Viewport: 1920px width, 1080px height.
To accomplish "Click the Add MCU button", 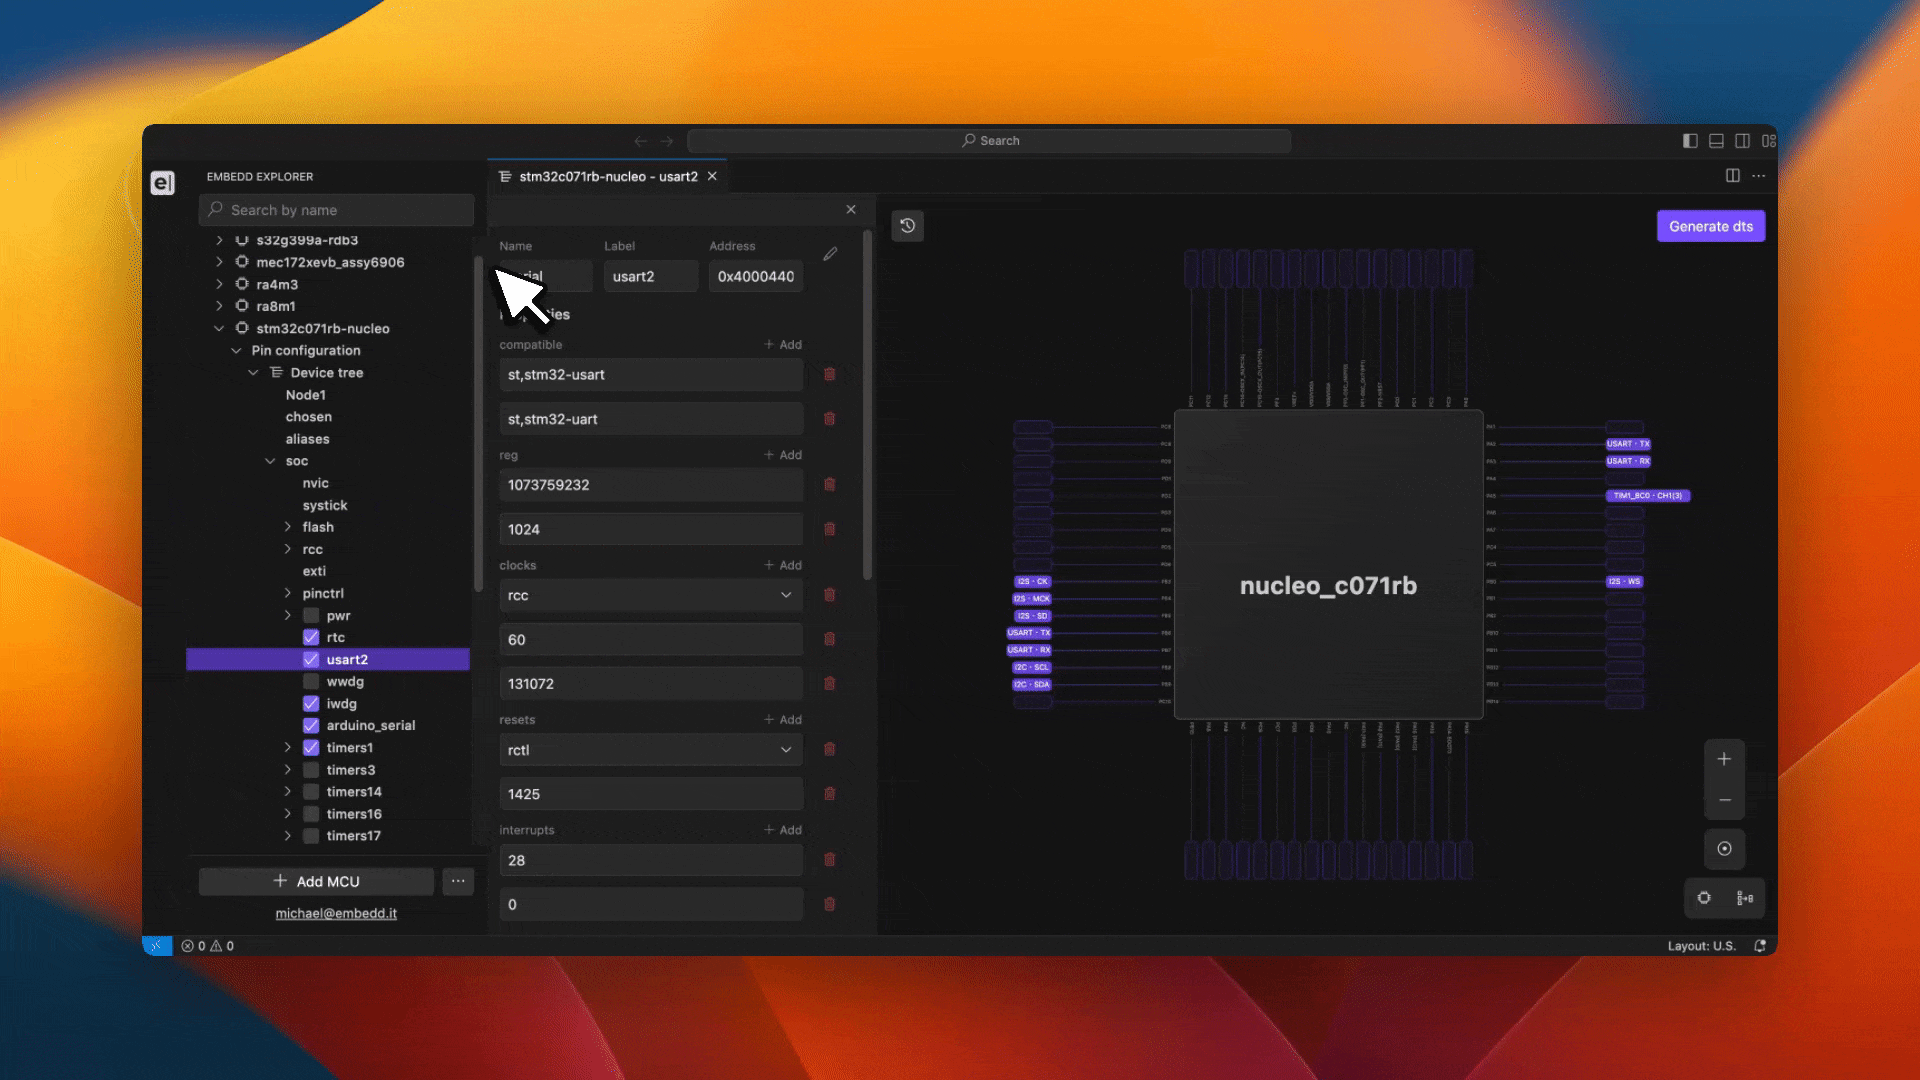I will [x=316, y=881].
